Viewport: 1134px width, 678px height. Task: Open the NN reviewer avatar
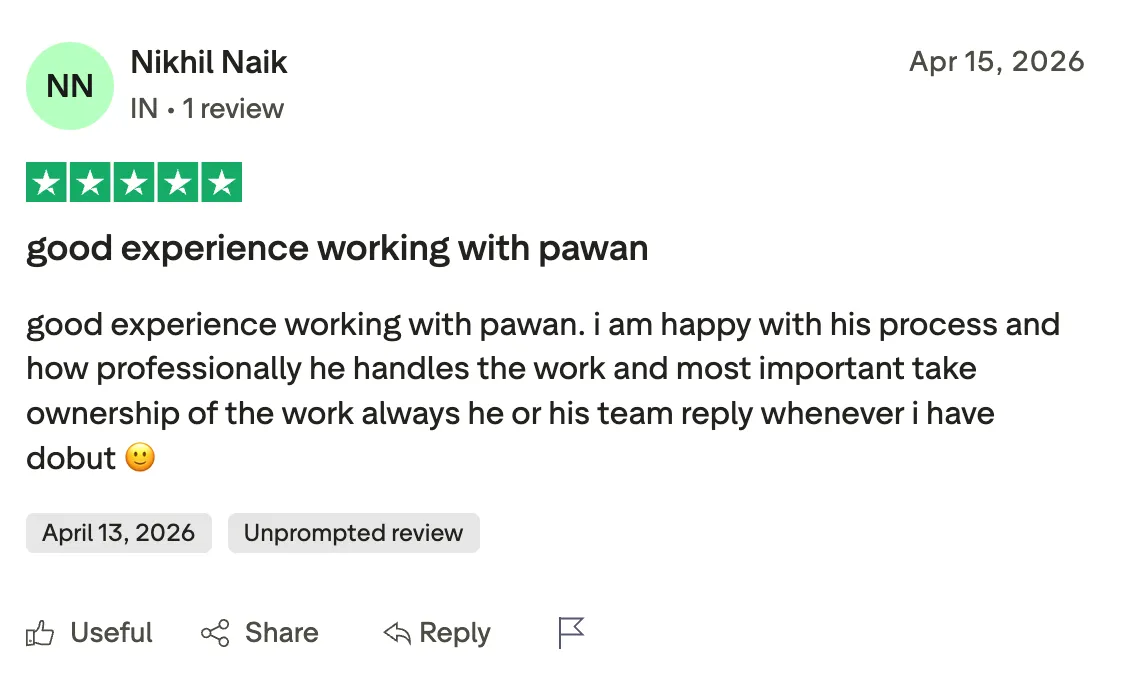69,86
